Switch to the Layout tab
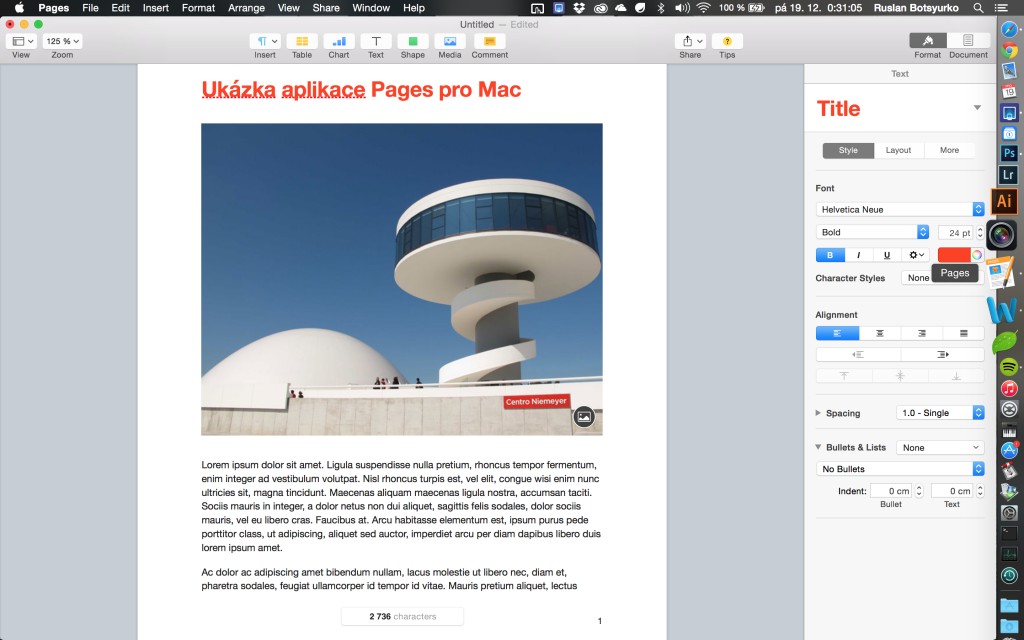Viewport: 1024px width, 640px height. coord(898,150)
